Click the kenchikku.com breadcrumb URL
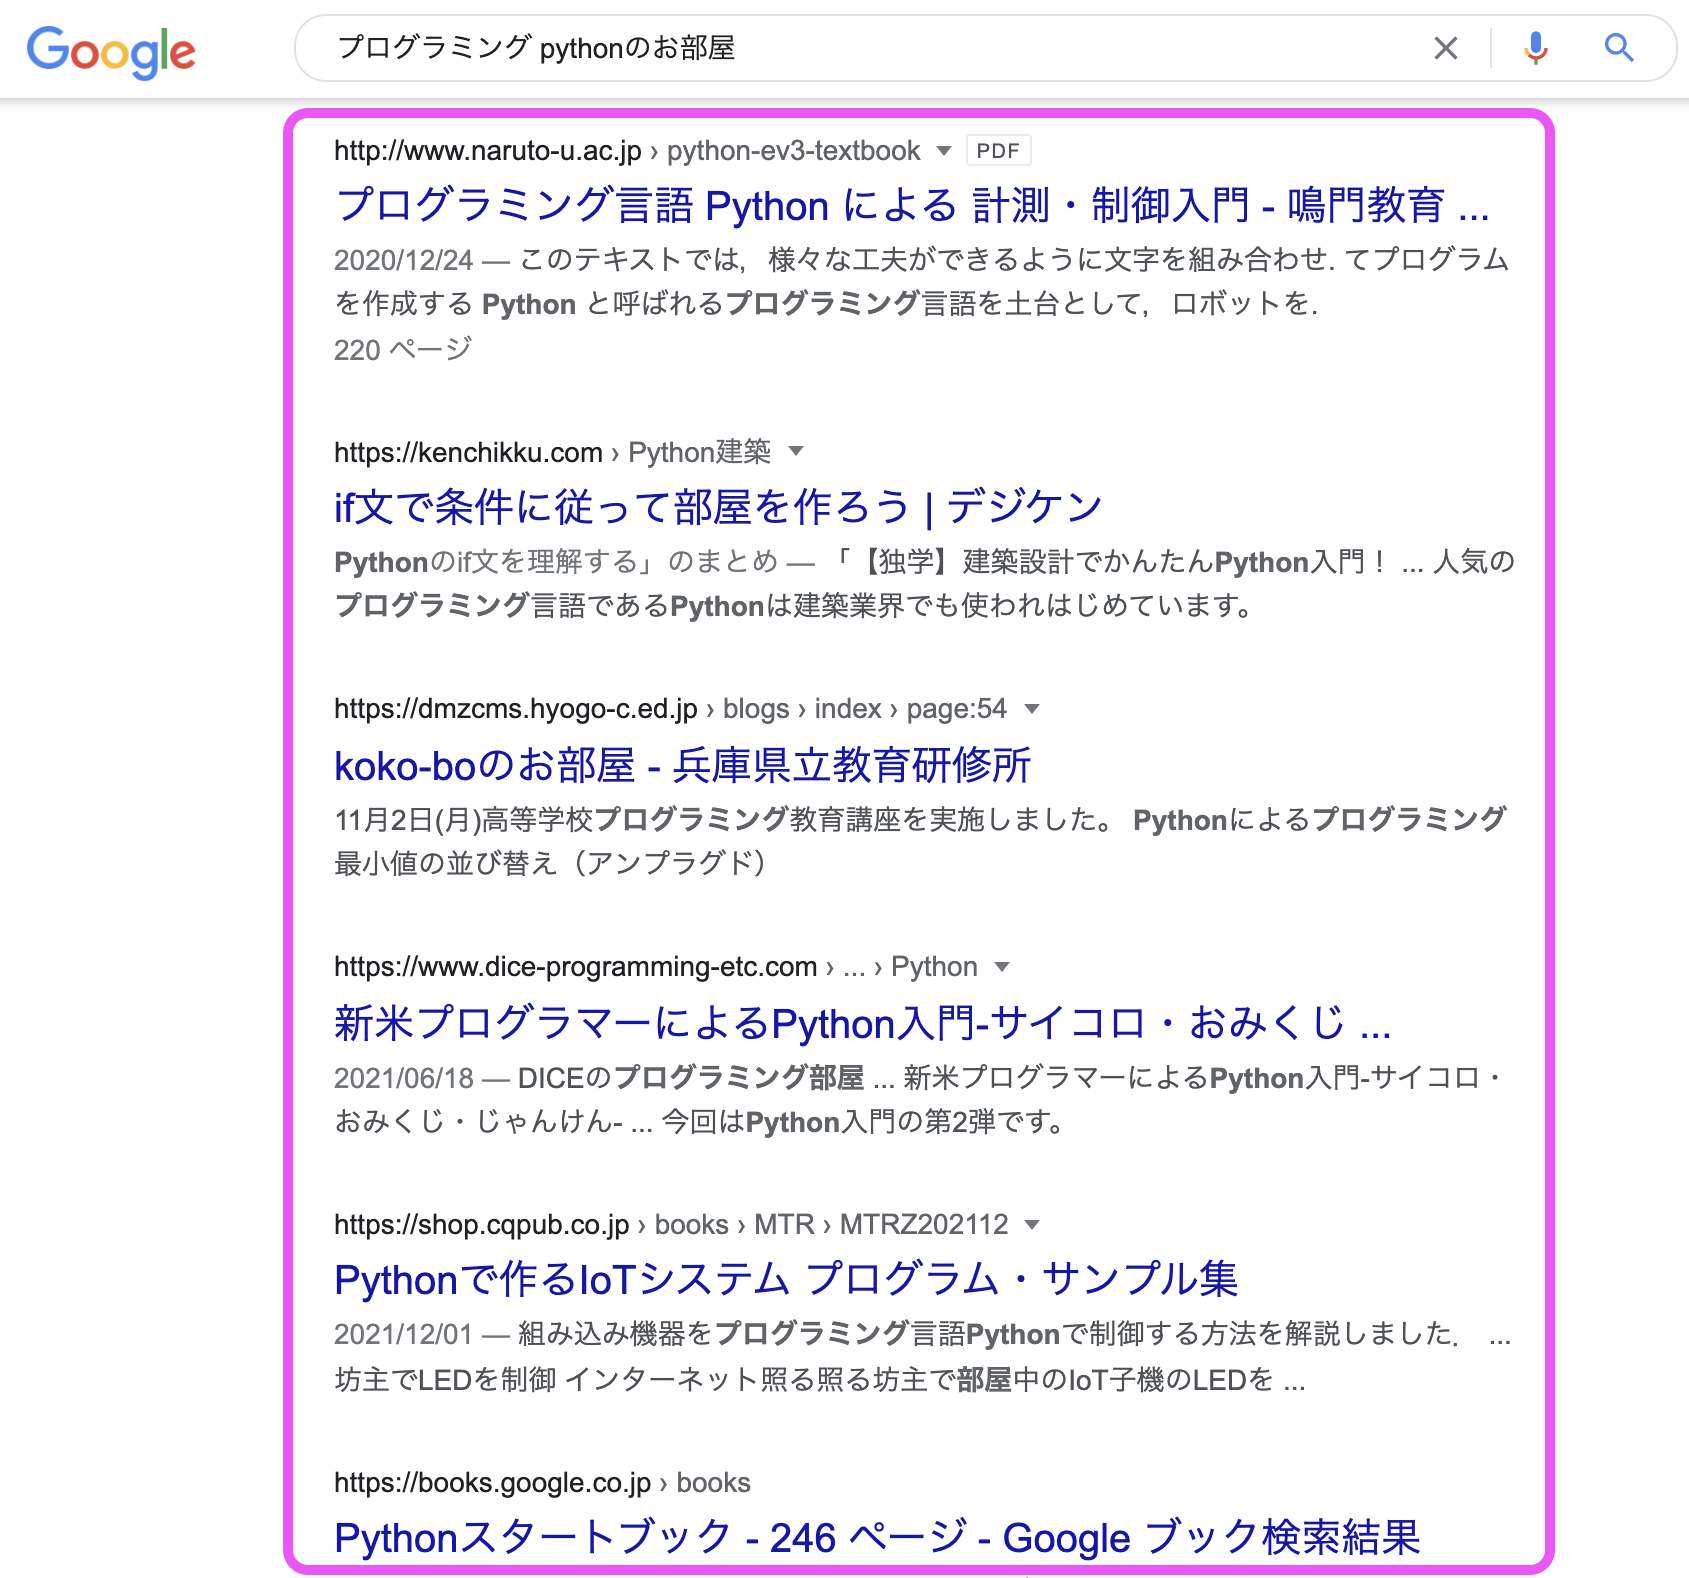 pyautogui.click(x=466, y=452)
